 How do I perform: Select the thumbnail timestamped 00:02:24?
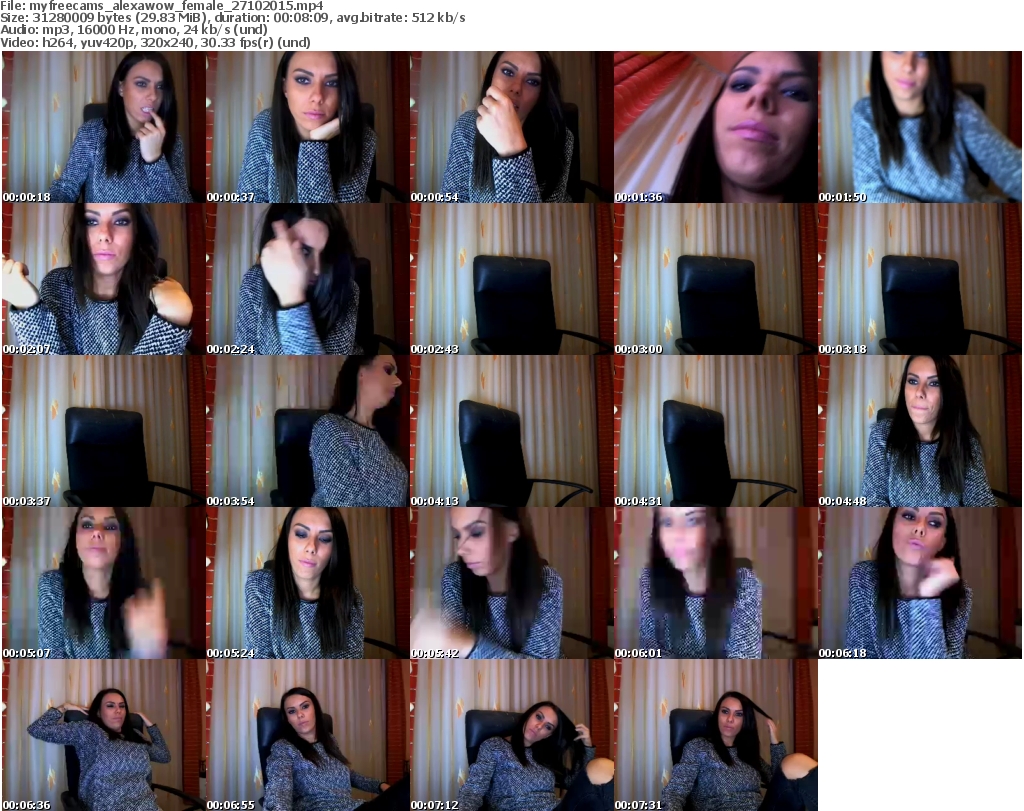[308, 279]
